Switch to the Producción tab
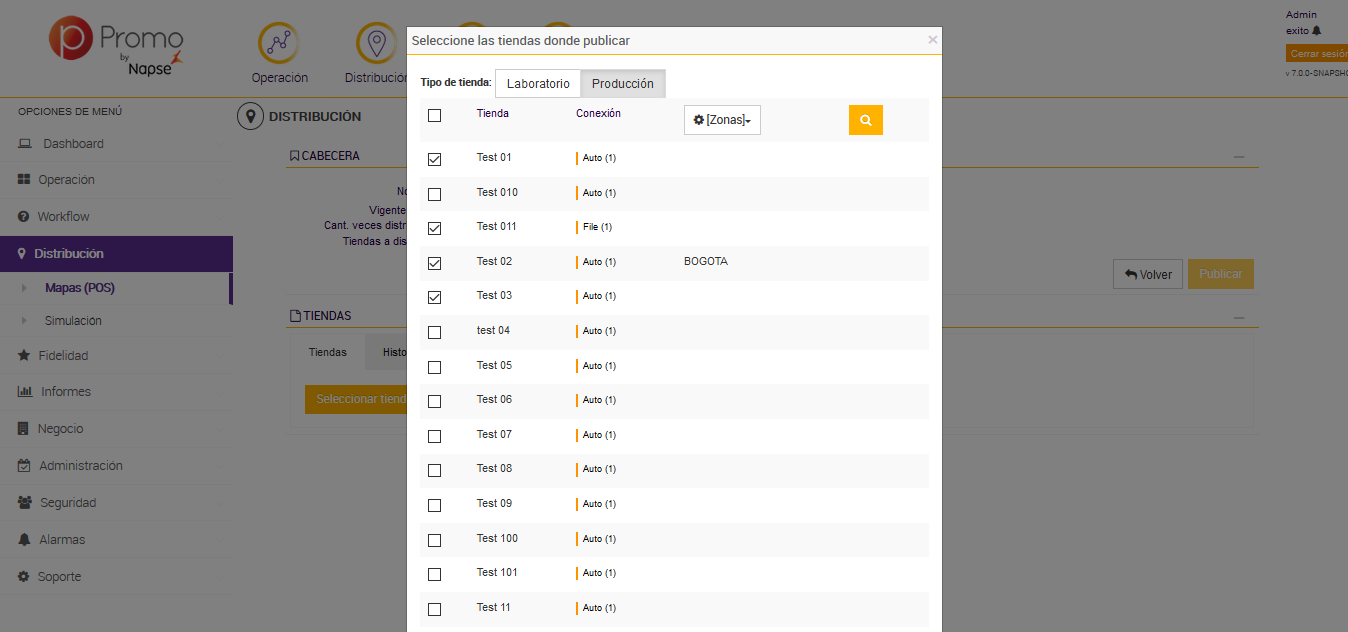 pyautogui.click(x=623, y=84)
